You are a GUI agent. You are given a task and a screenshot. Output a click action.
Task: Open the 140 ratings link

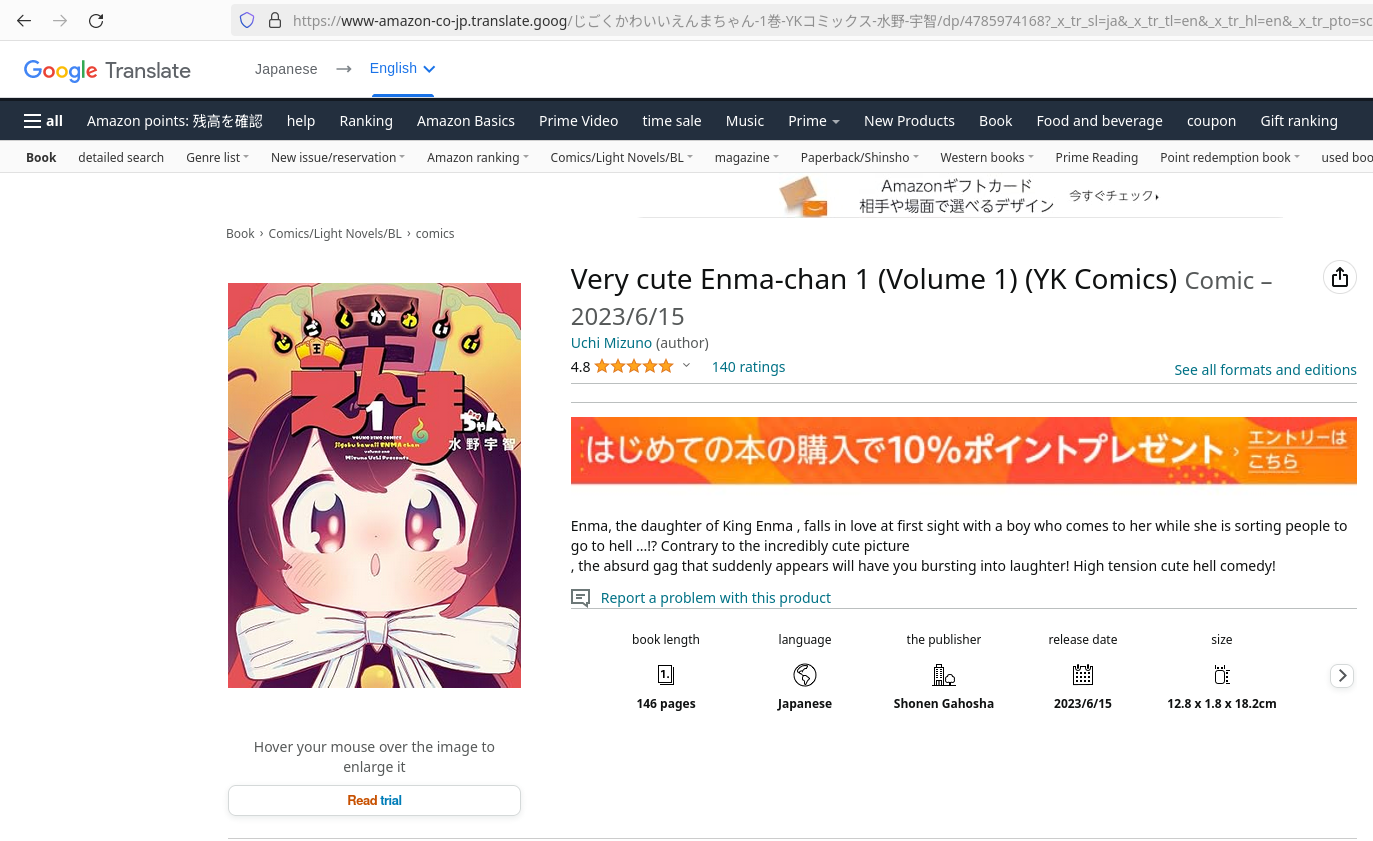[748, 367]
